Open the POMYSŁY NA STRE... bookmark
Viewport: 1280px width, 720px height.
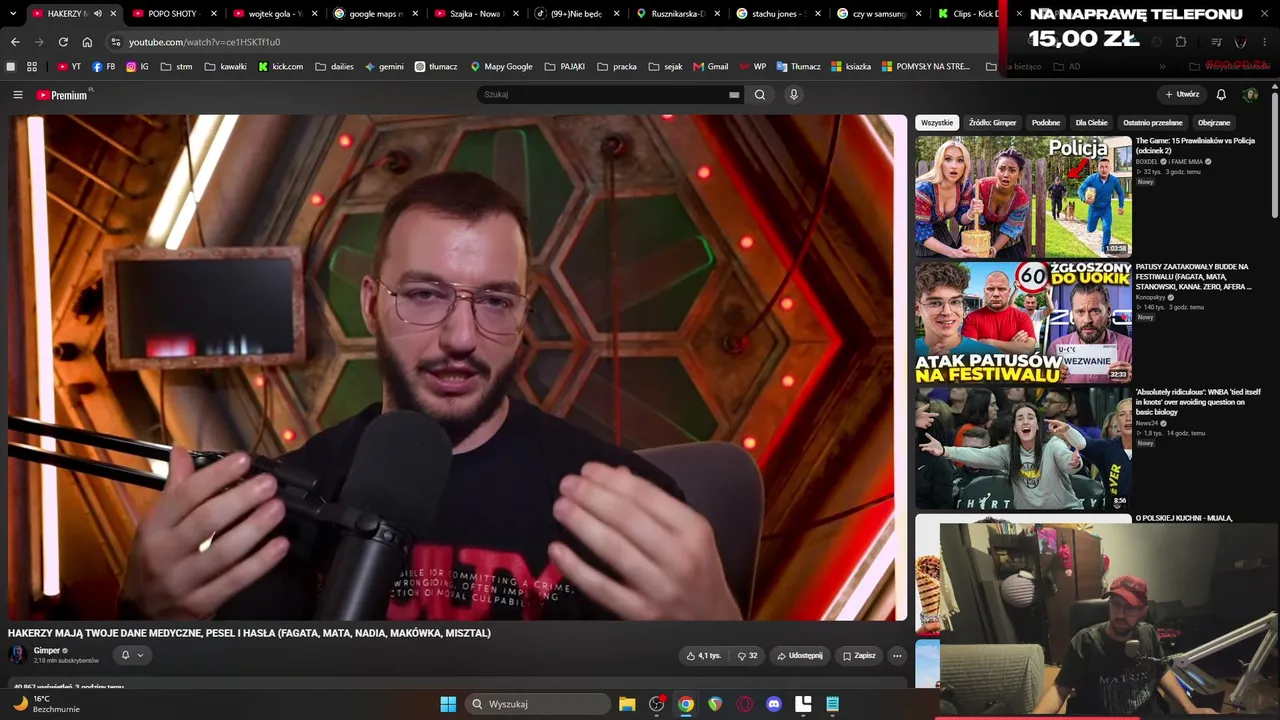point(926,67)
